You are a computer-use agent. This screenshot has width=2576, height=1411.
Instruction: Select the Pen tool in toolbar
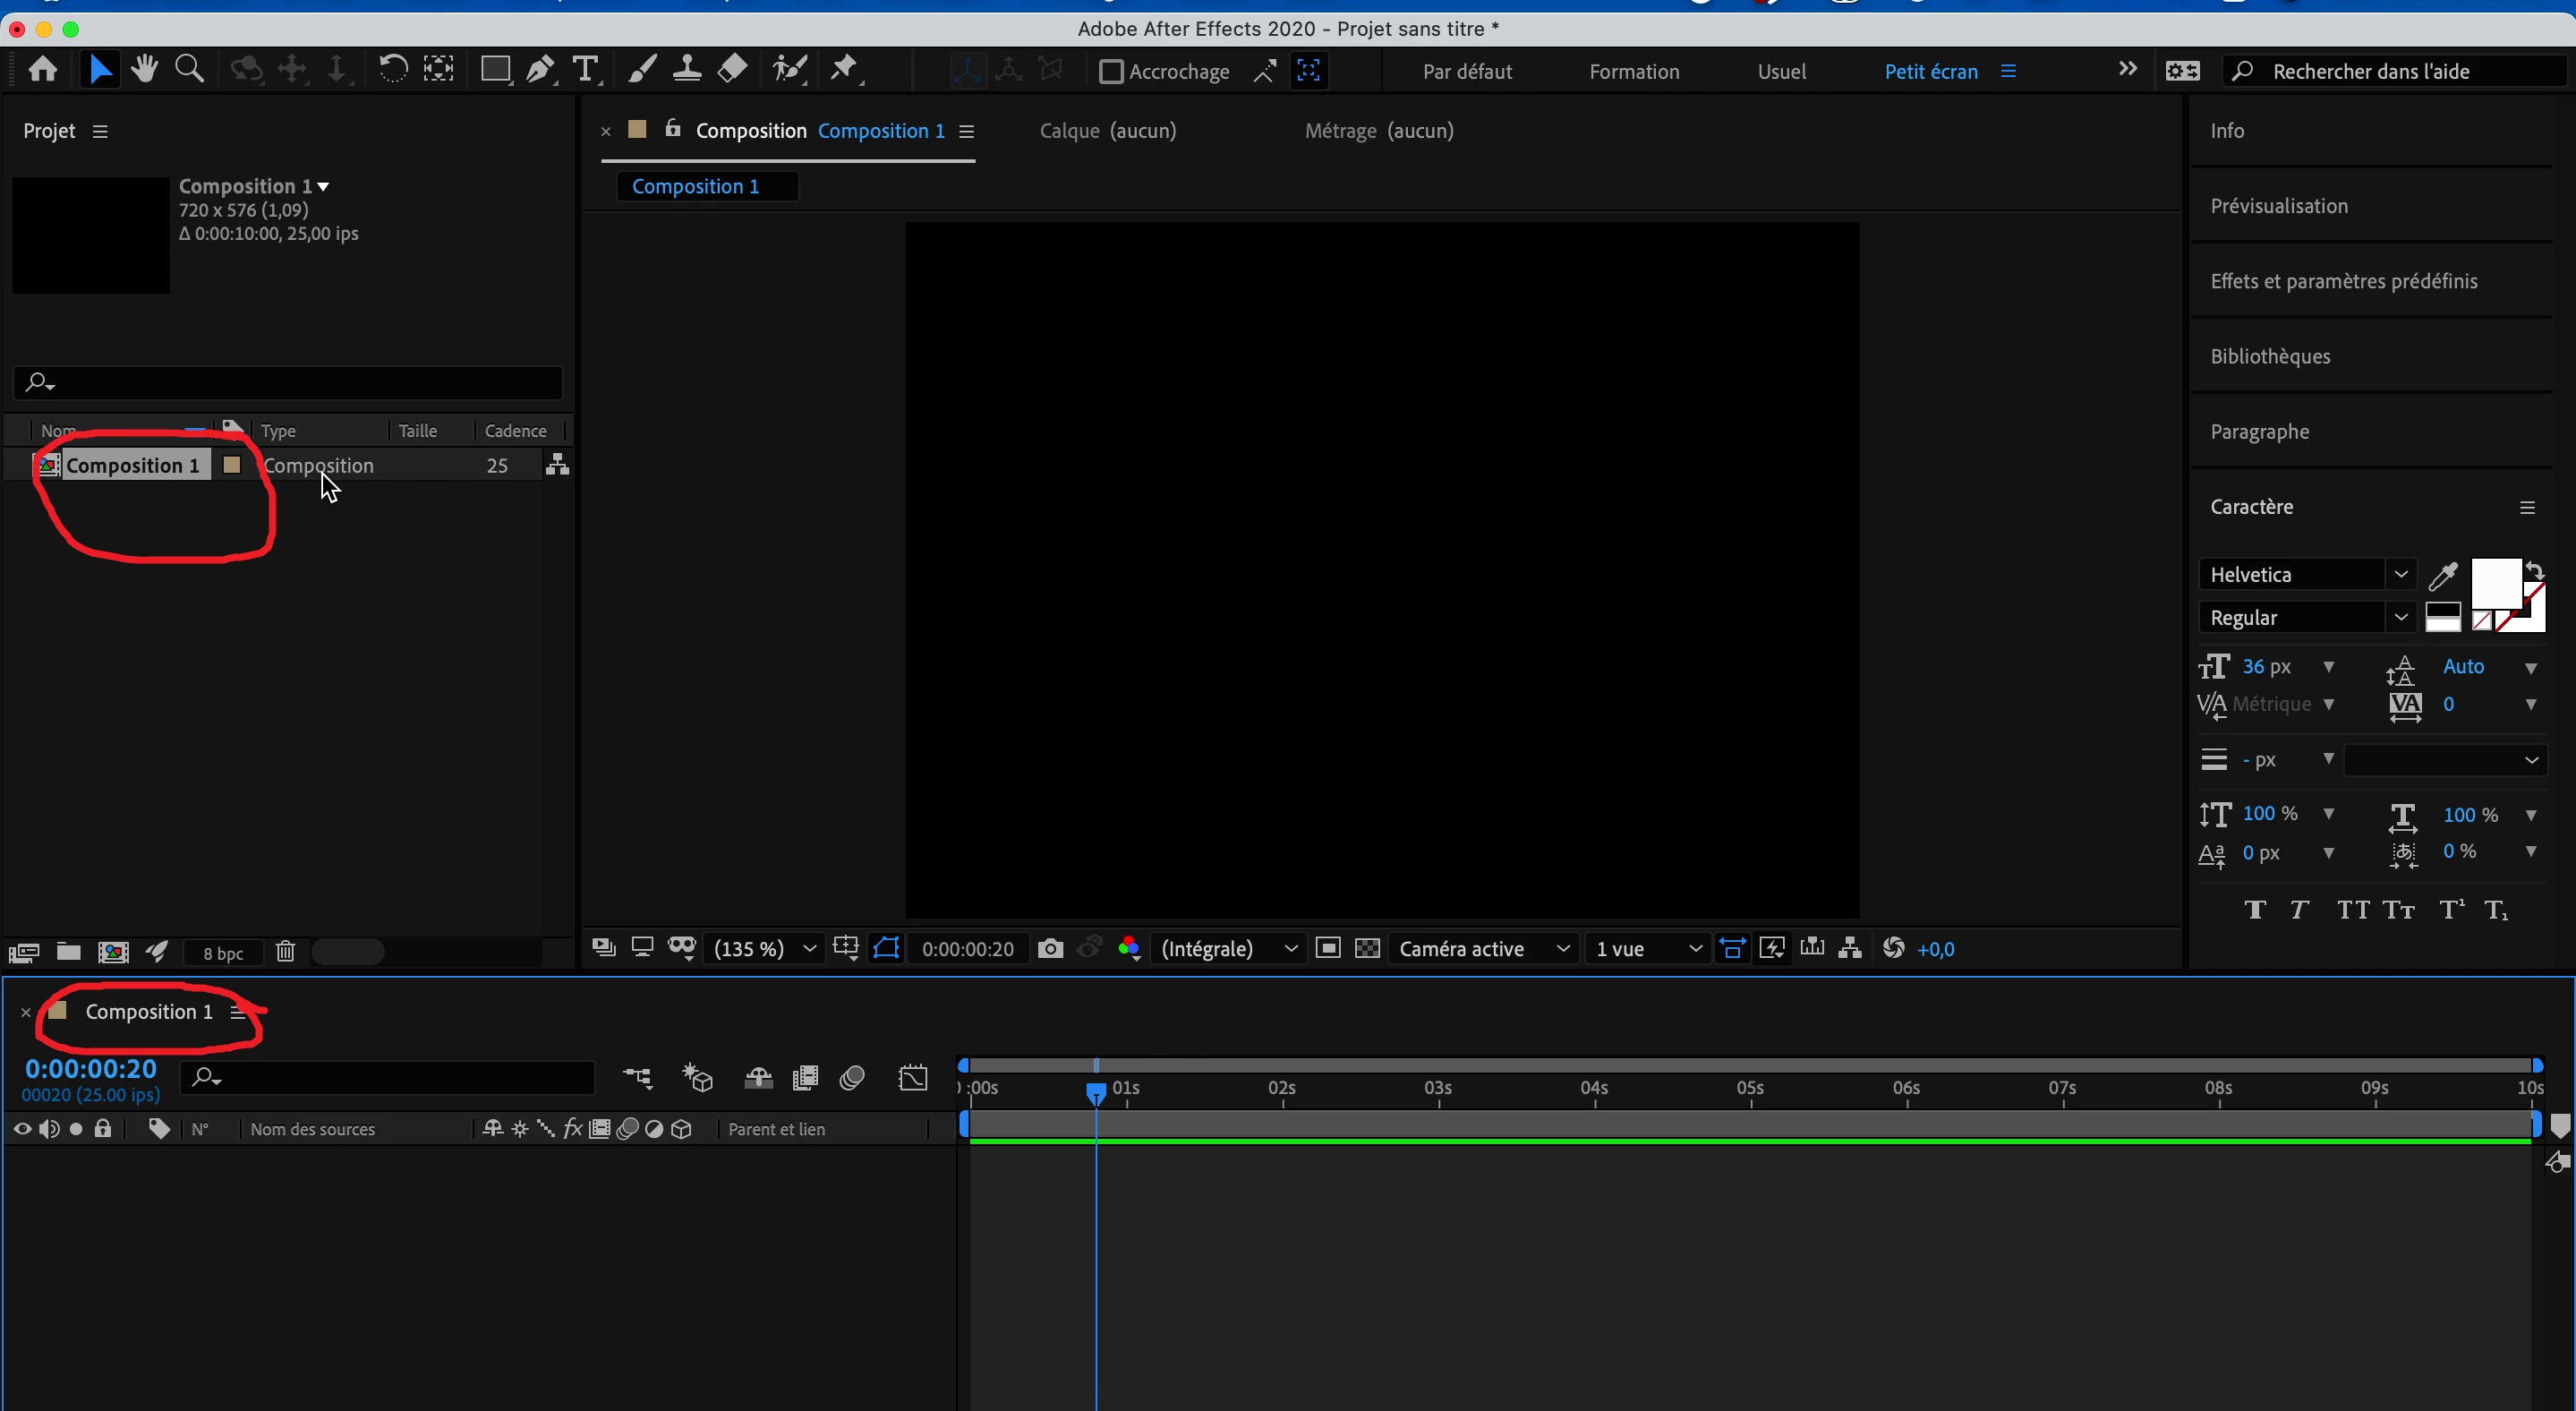pos(540,70)
